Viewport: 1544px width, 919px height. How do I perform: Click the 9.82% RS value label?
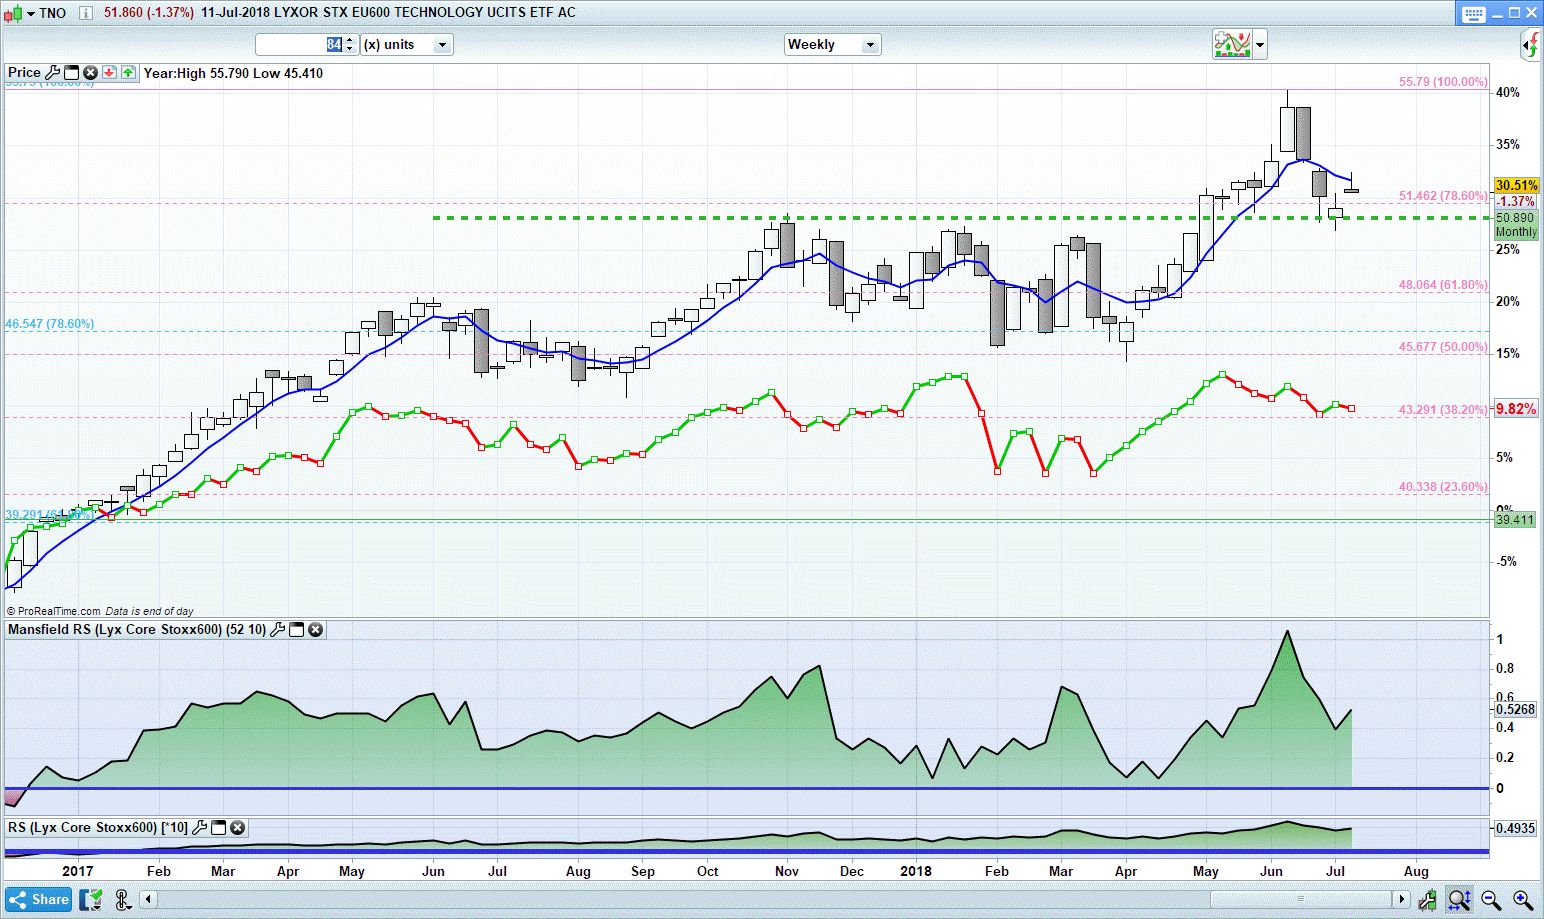1516,409
